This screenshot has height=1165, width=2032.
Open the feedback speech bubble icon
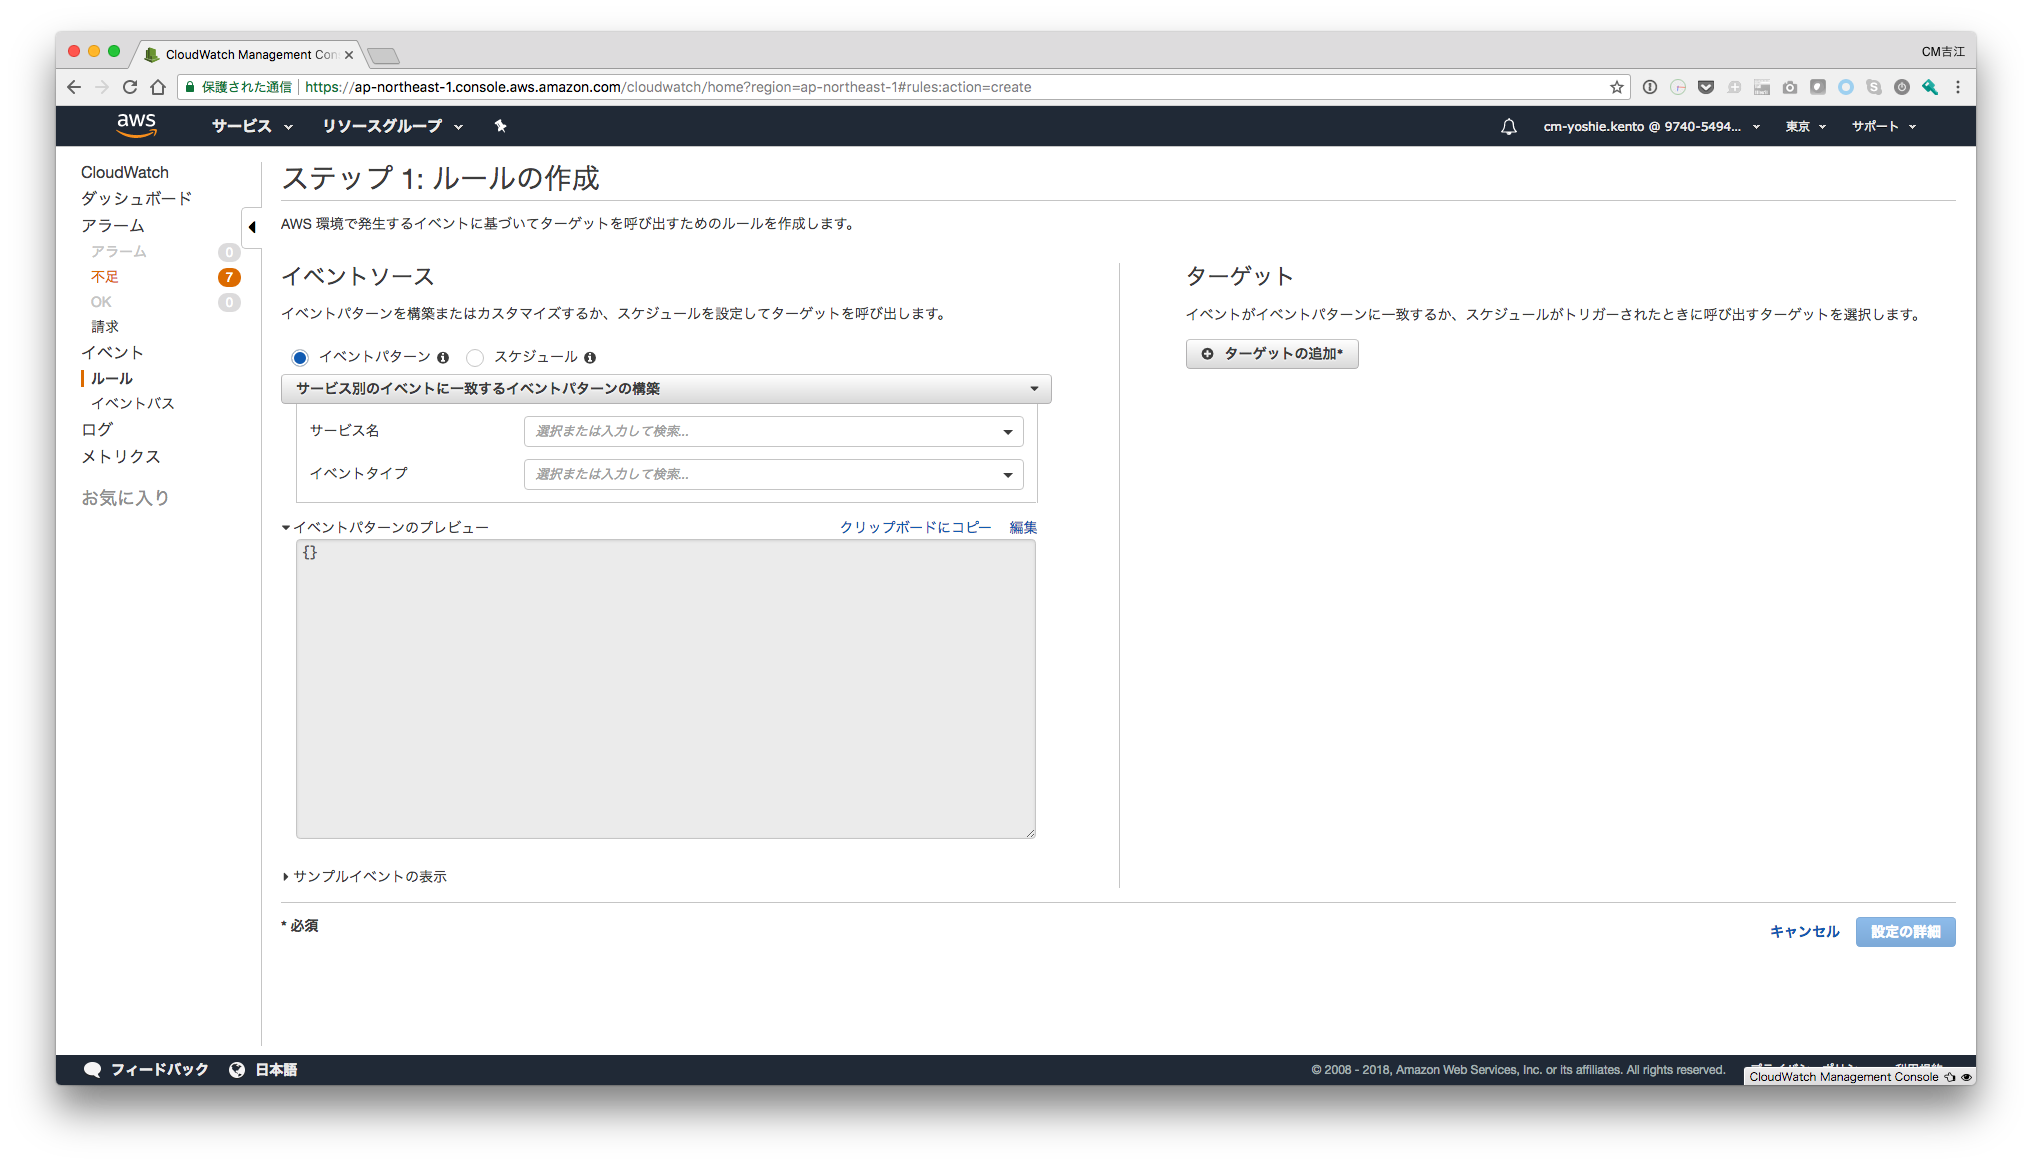[x=93, y=1069]
